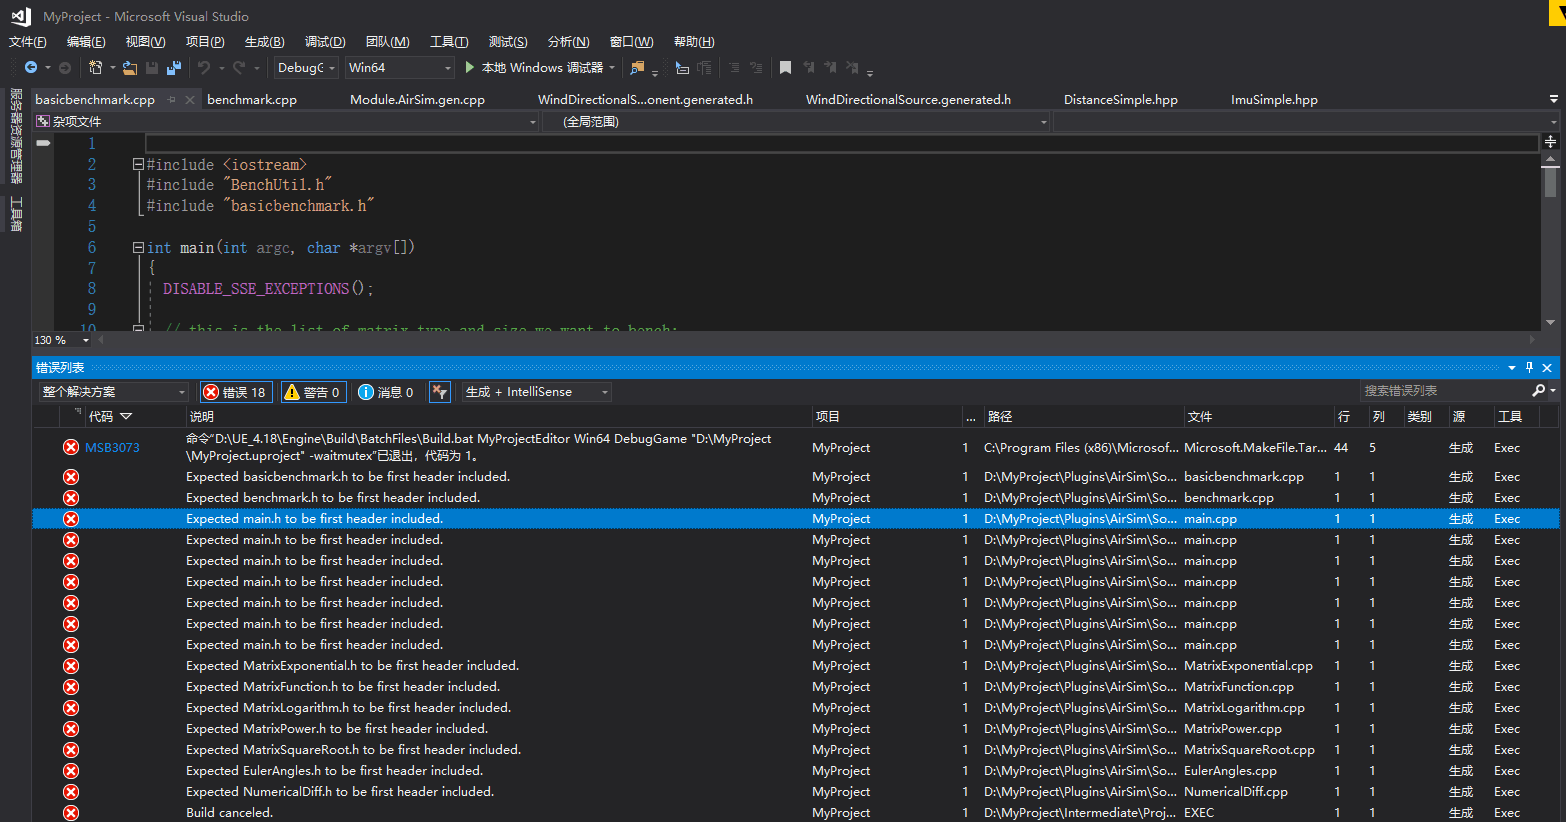The height and width of the screenshot is (822, 1566).
Task: Open the Win64 platform dropdown
Action: pos(400,68)
